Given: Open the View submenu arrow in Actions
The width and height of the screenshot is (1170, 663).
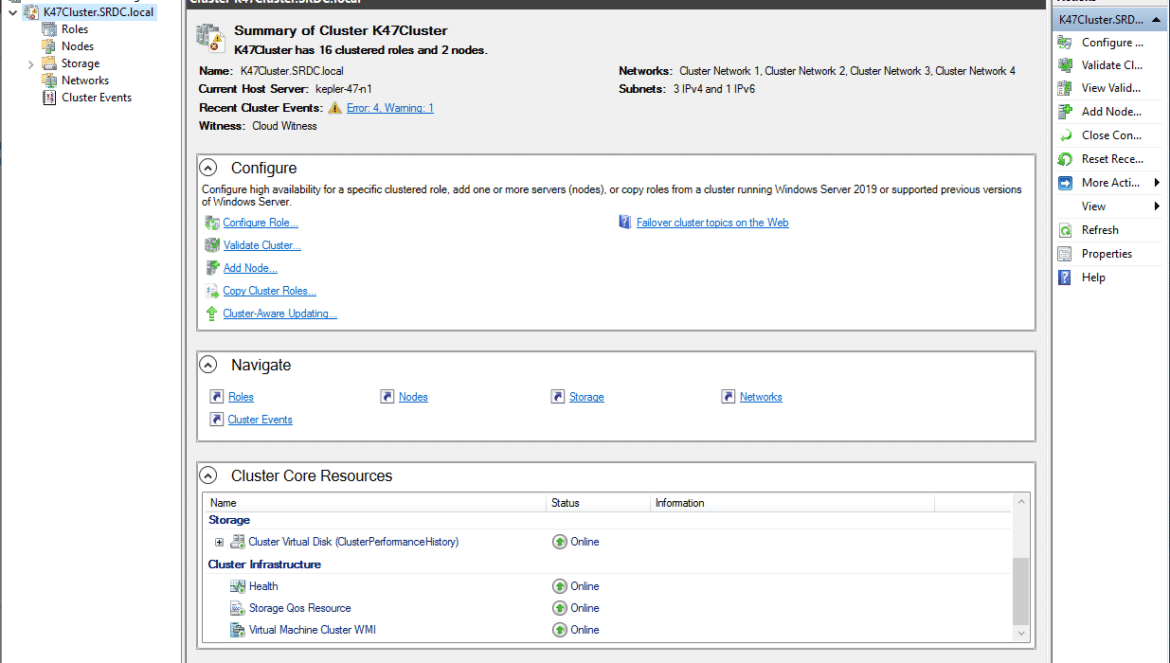Looking at the screenshot, I should click(x=1157, y=207).
